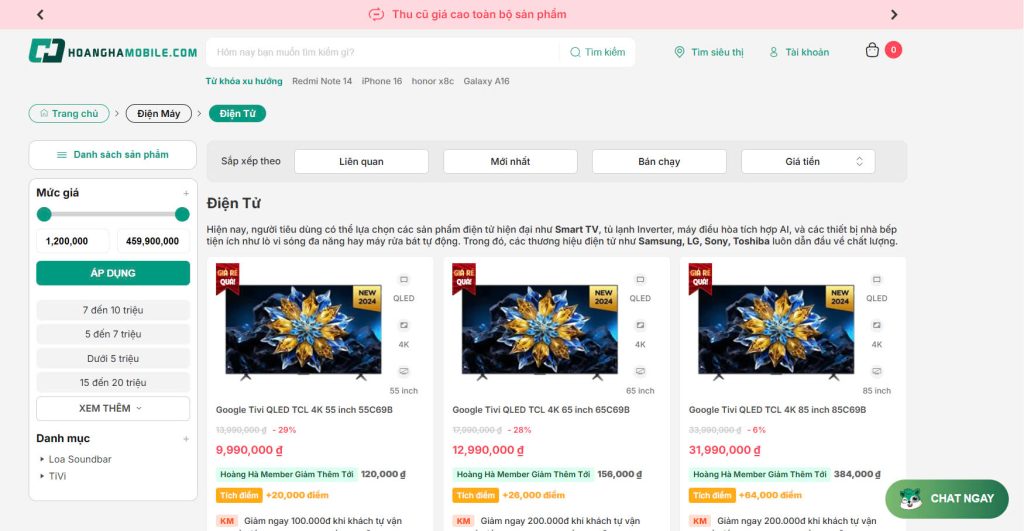Go to Trang chủ breadcrumb

(69, 114)
